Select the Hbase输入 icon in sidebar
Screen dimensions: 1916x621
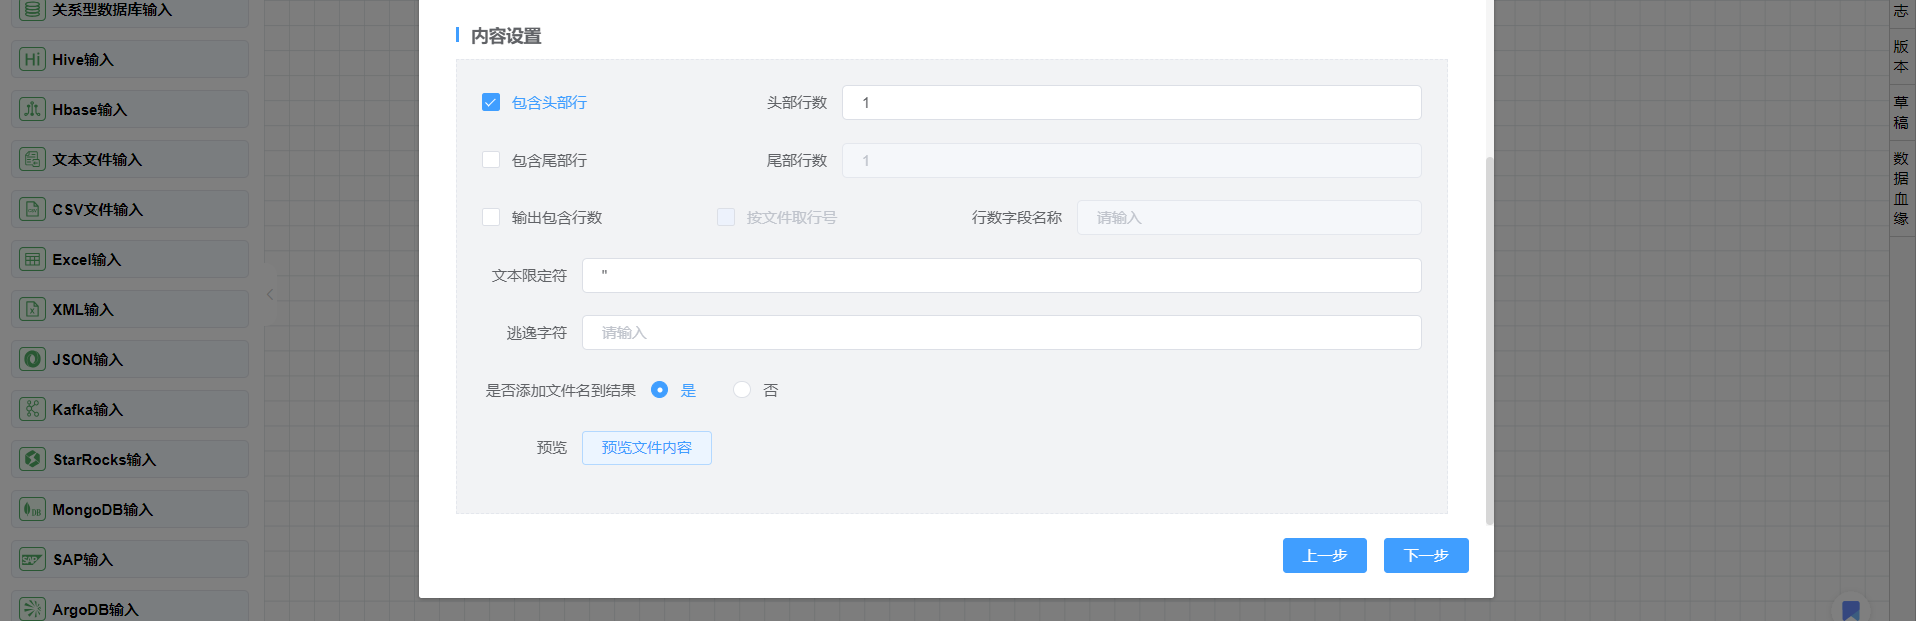[32, 109]
